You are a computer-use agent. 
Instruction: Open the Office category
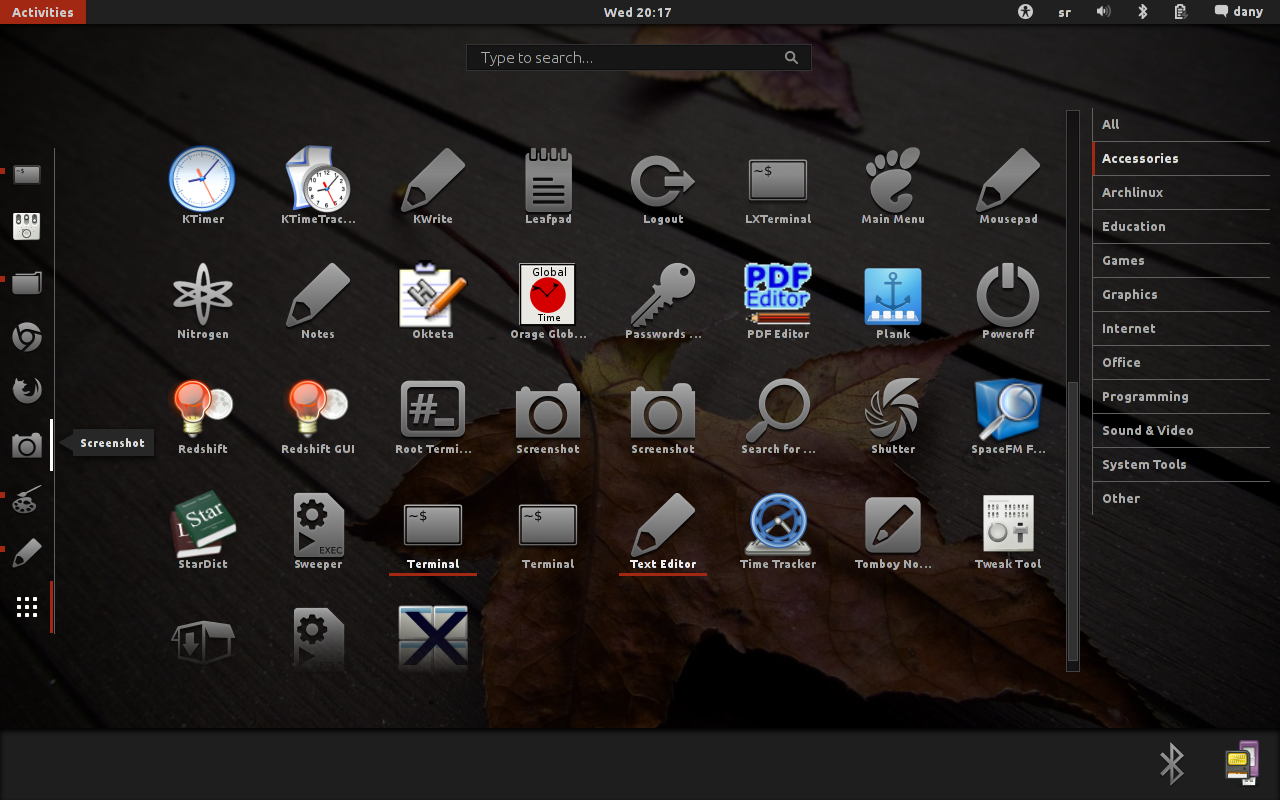point(1181,362)
